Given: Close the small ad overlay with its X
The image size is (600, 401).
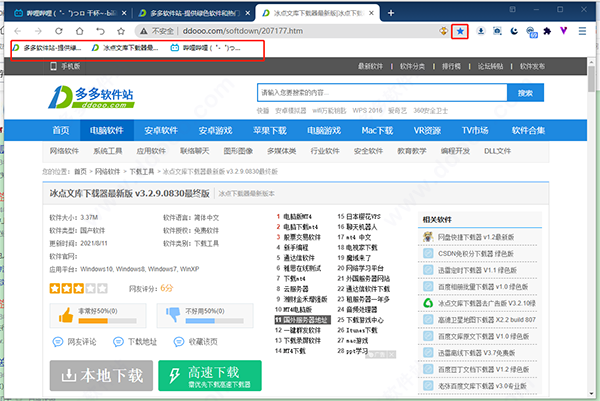Looking at the screenshot, I should 391,355.
